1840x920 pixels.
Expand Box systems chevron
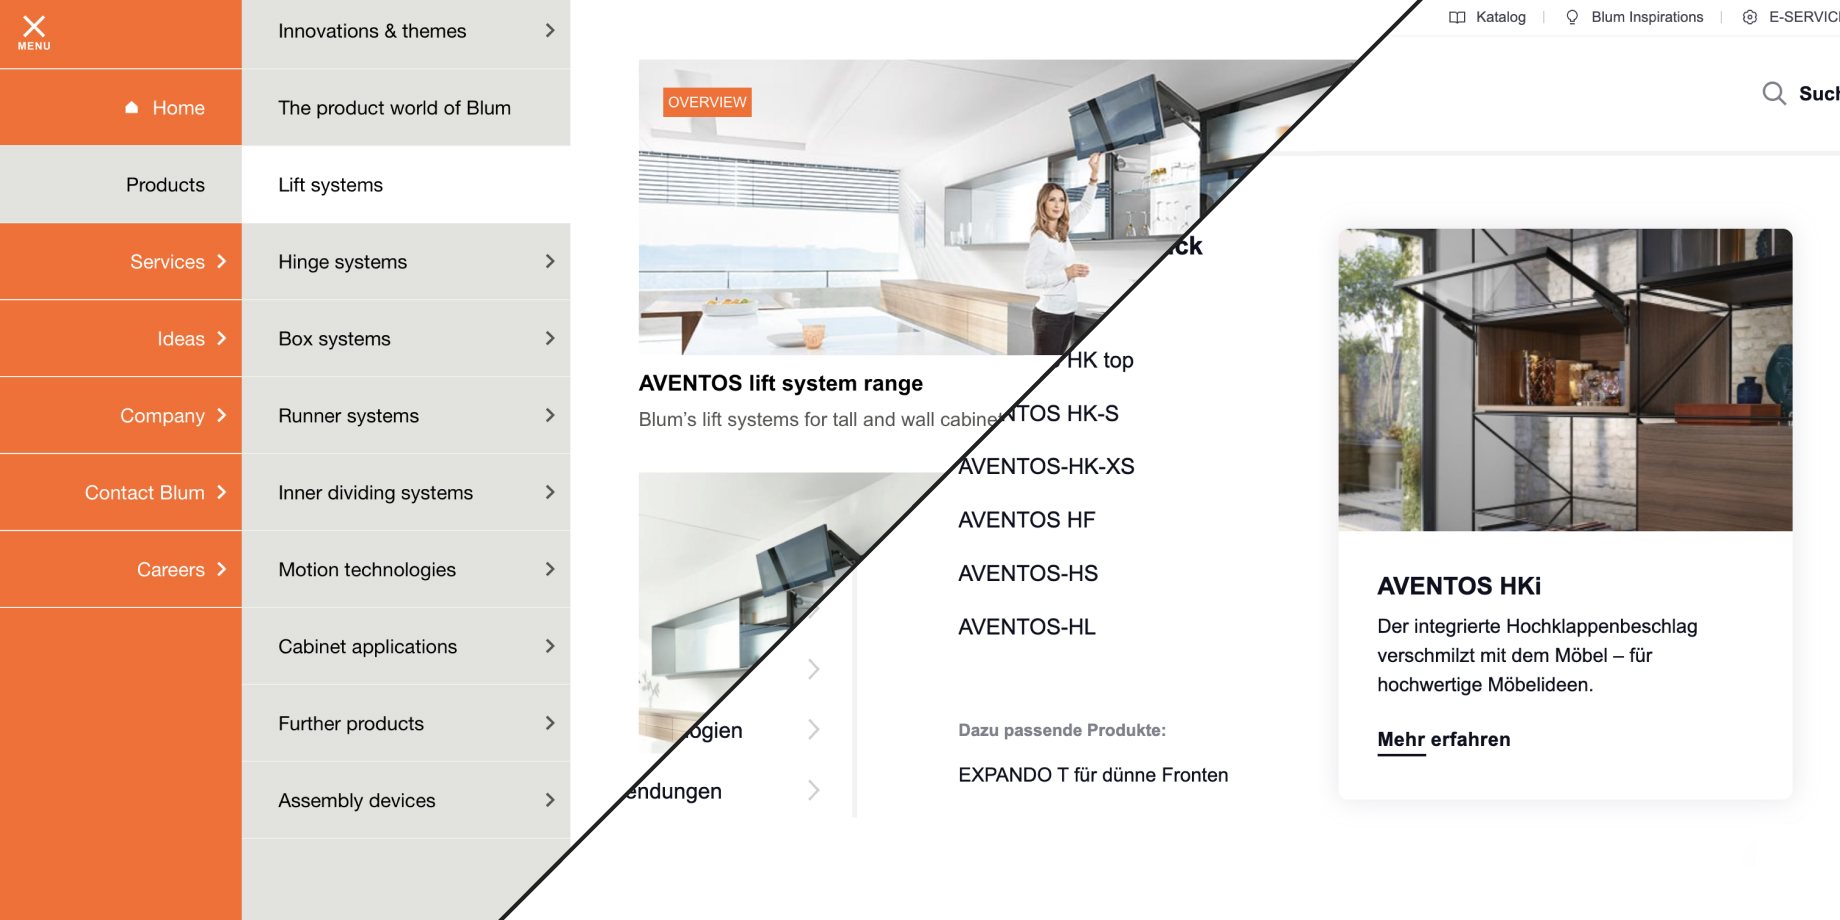pos(550,338)
